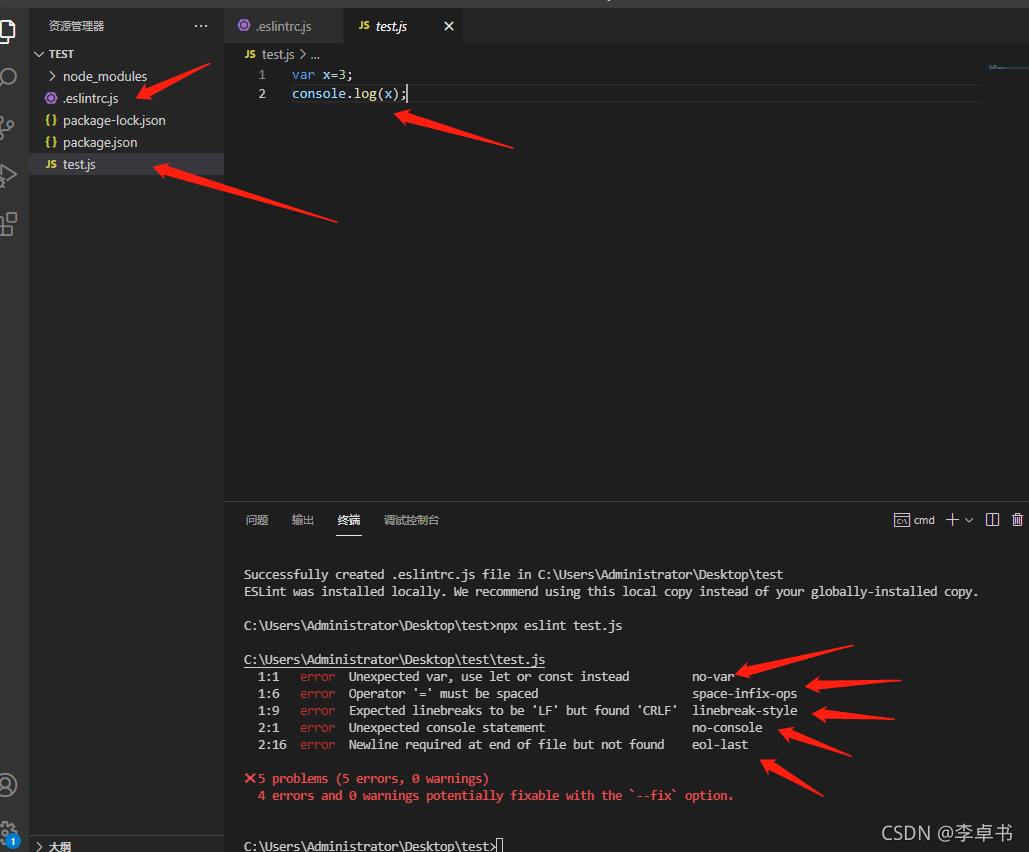This screenshot has width=1029, height=852.
Task: Open the Extensions view
Action: click(x=8, y=224)
